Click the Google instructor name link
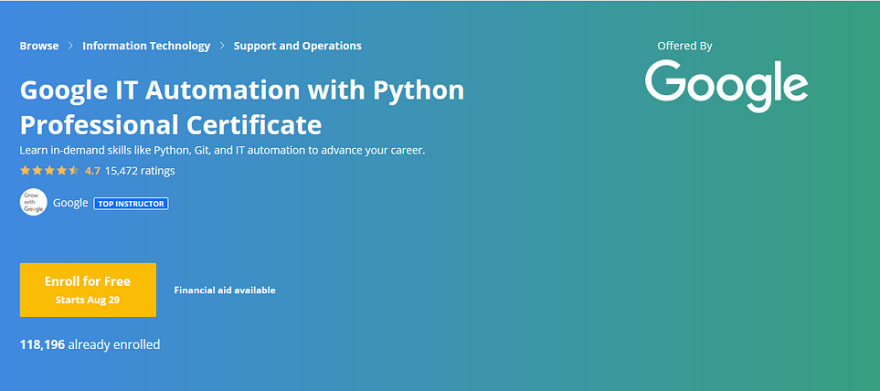The height and width of the screenshot is (391, 880). point(71,203)
